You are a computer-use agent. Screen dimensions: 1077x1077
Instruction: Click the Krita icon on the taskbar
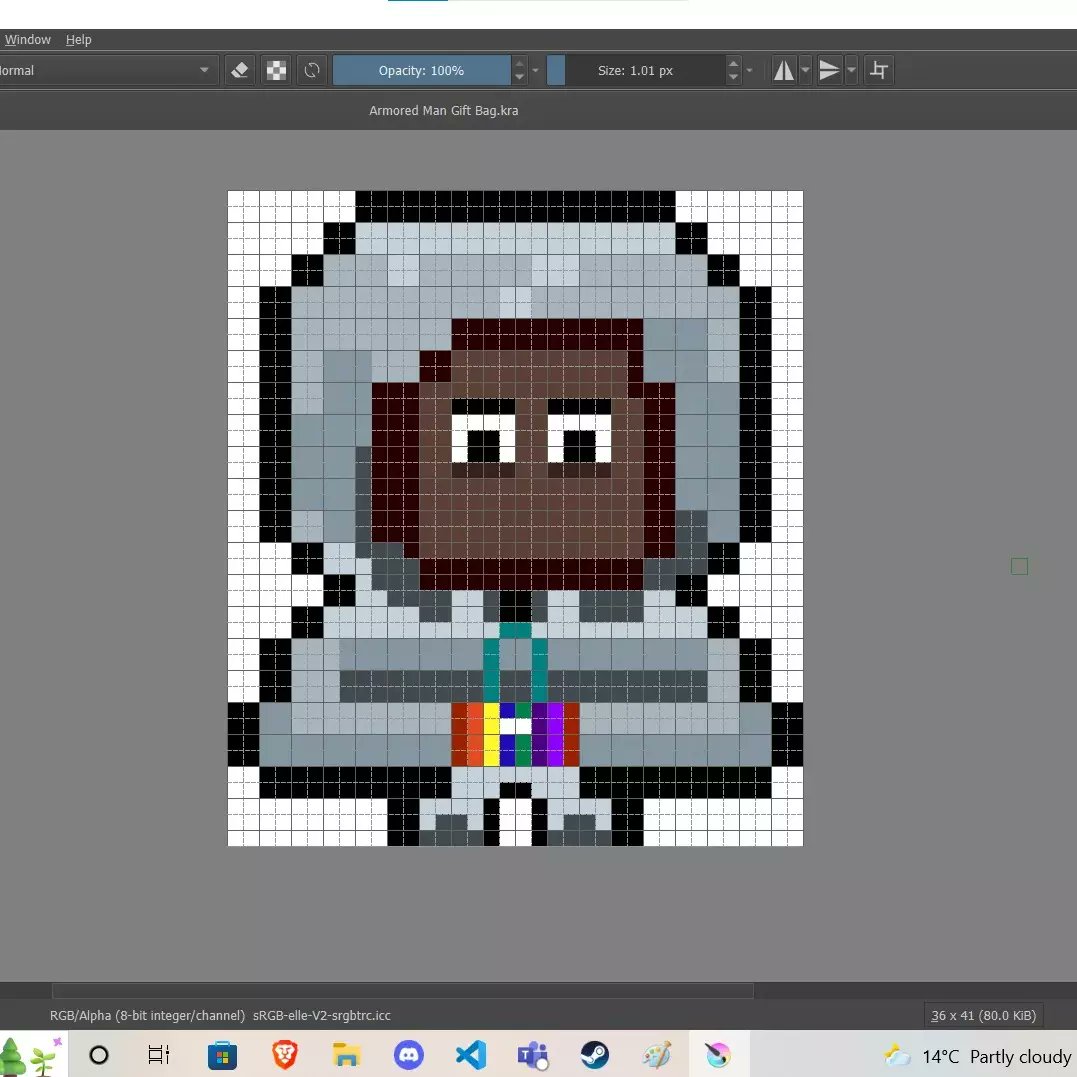click(x=718, y=1055)
